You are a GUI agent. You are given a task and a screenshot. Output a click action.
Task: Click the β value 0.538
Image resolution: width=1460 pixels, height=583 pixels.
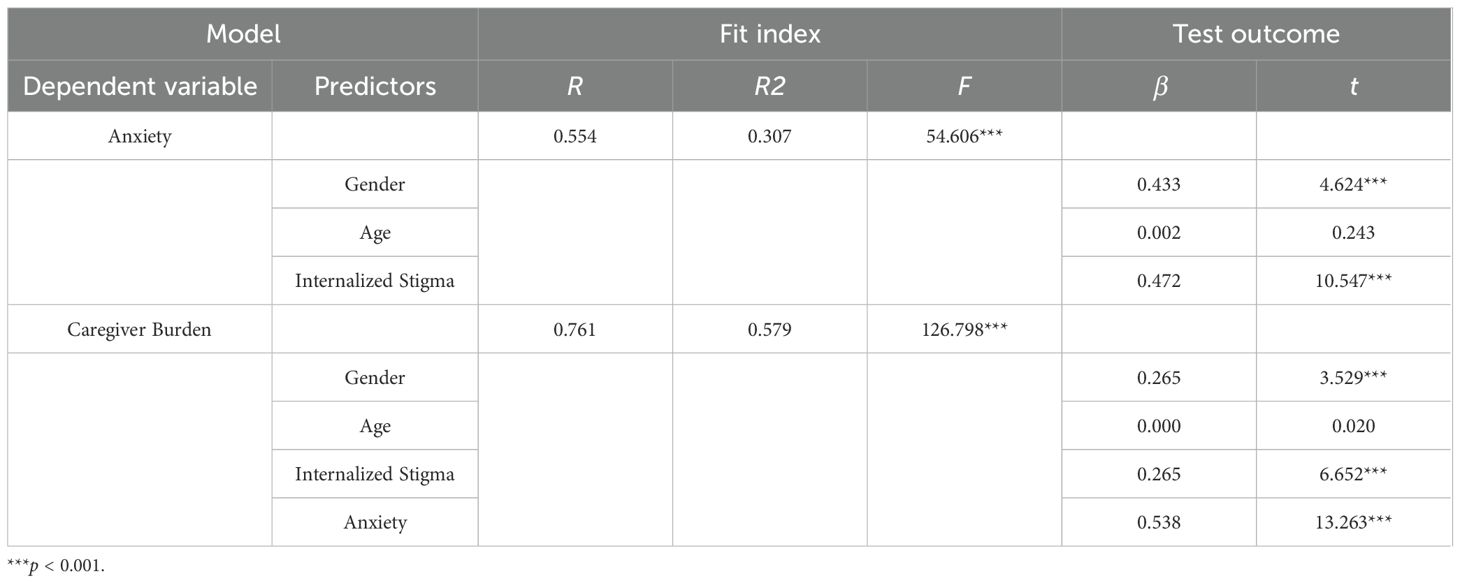1159,522
